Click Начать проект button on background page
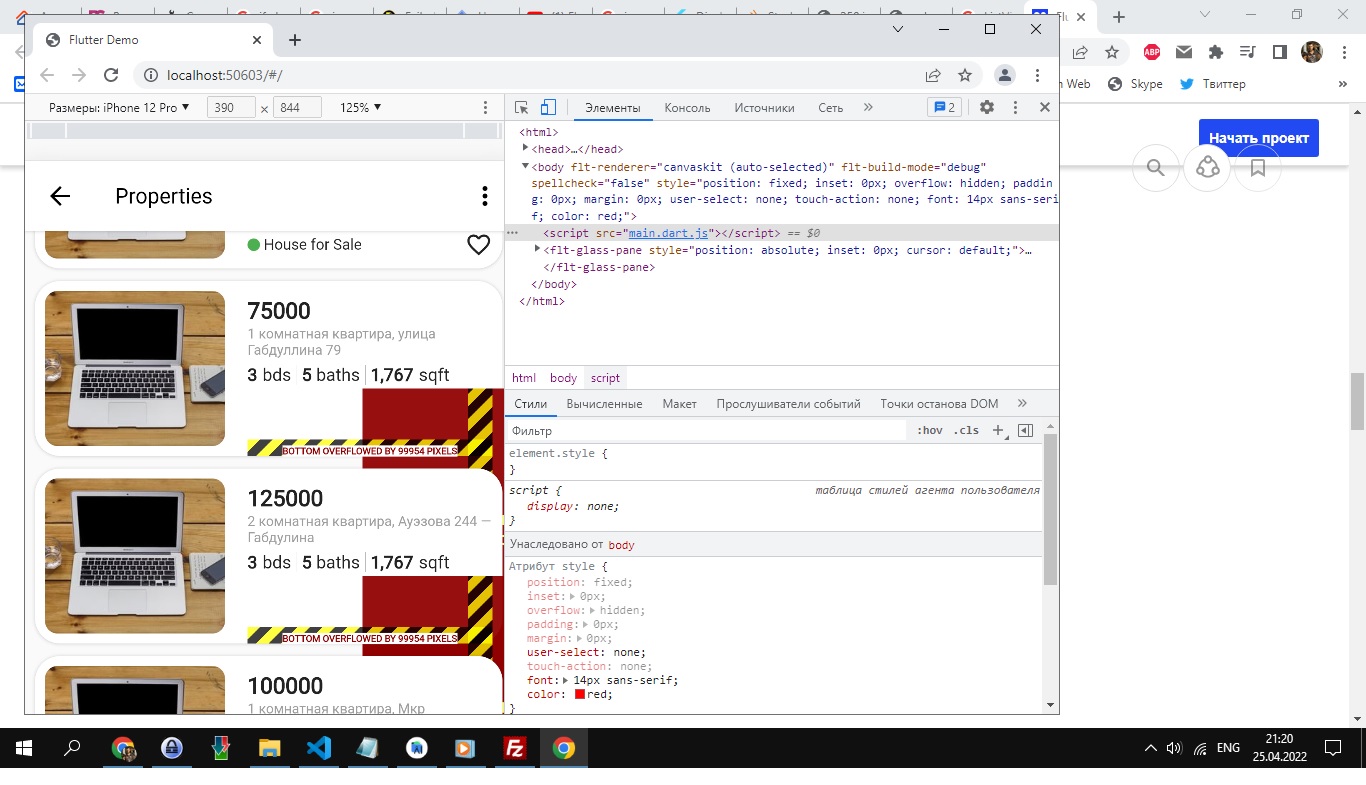The width and height of the screenshot is (1366, 785). click(x=1259, y=138)
